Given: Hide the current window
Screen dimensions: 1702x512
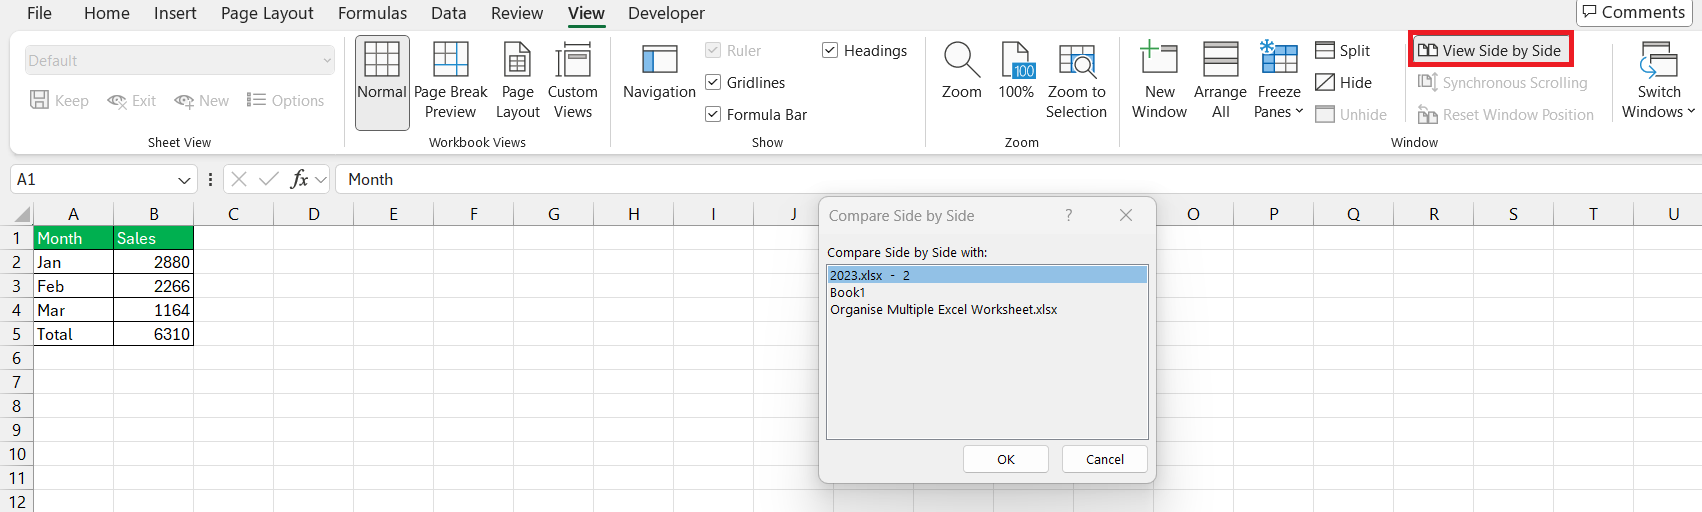Looking at the screenshot, I should (x=1343, y=83).
